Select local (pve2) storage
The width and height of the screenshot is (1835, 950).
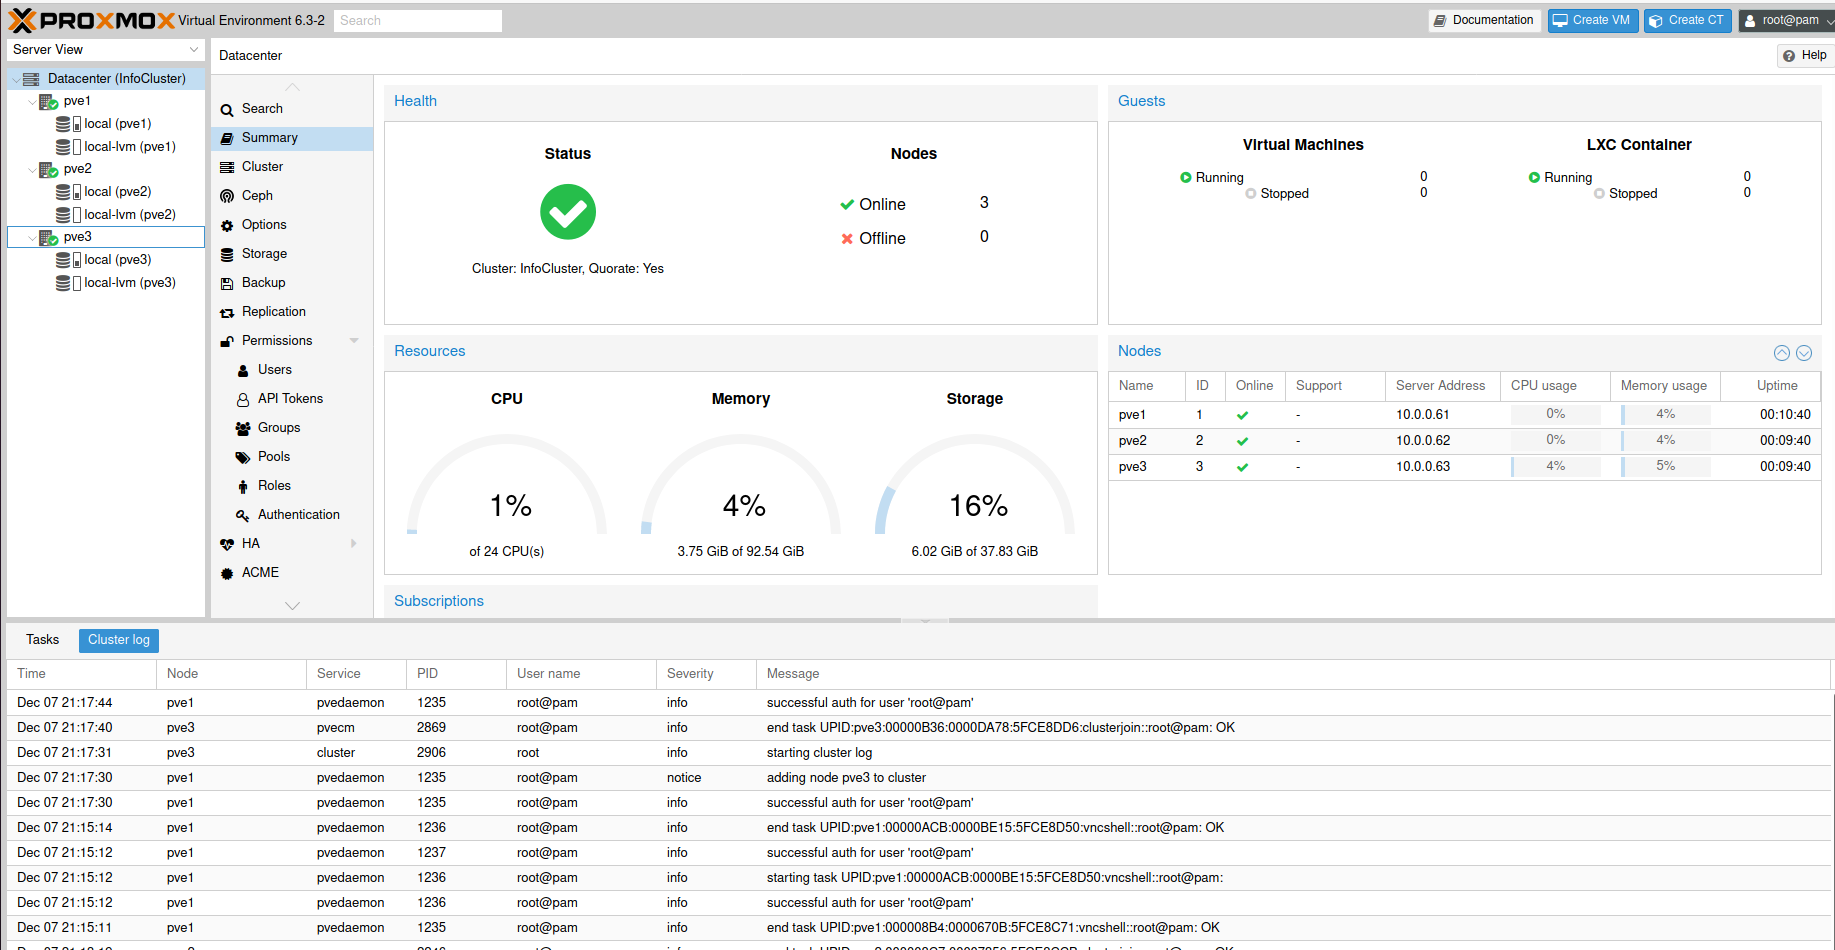pos(117,192)
